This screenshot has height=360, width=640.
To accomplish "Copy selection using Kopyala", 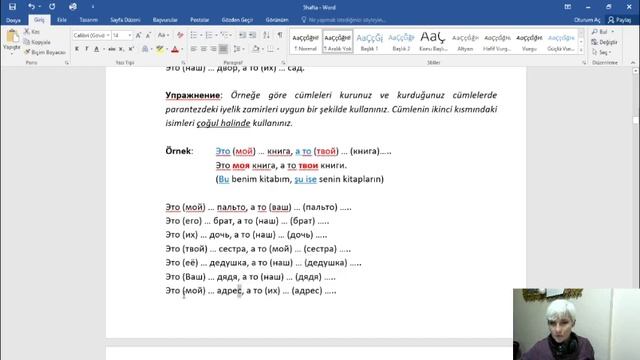I will pos(37,42).
